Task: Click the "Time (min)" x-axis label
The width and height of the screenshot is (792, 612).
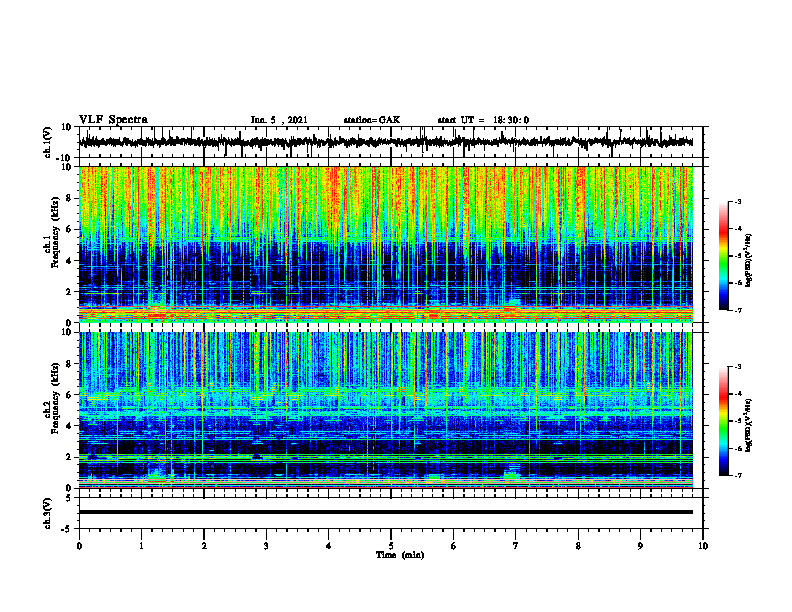Action: (x=400, y=555)
